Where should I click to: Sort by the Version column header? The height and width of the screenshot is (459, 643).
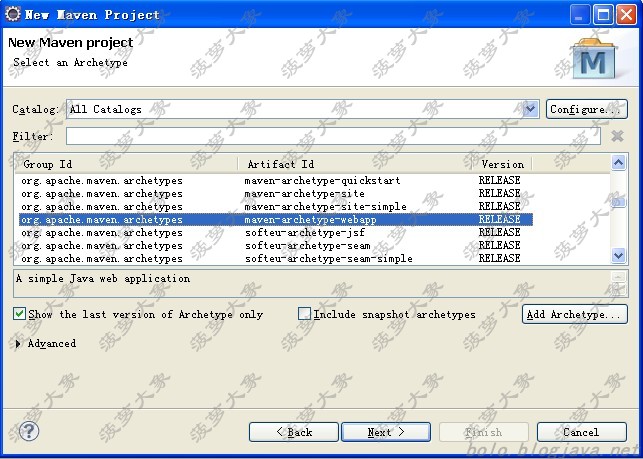[502, 164]
